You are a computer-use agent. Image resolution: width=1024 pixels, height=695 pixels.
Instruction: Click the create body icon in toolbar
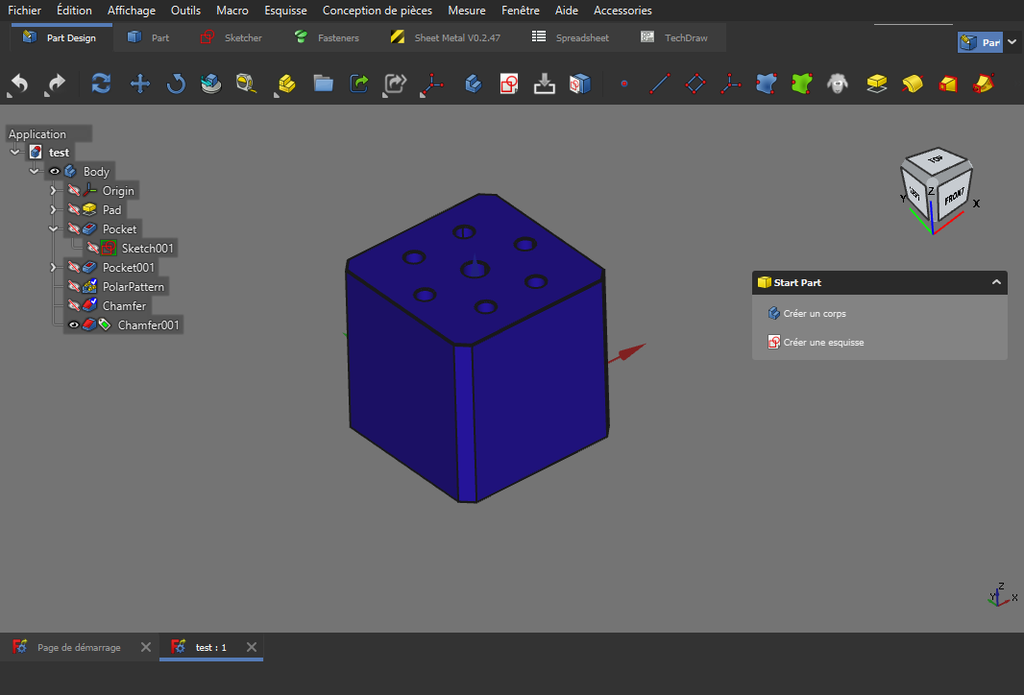point(473,84)
